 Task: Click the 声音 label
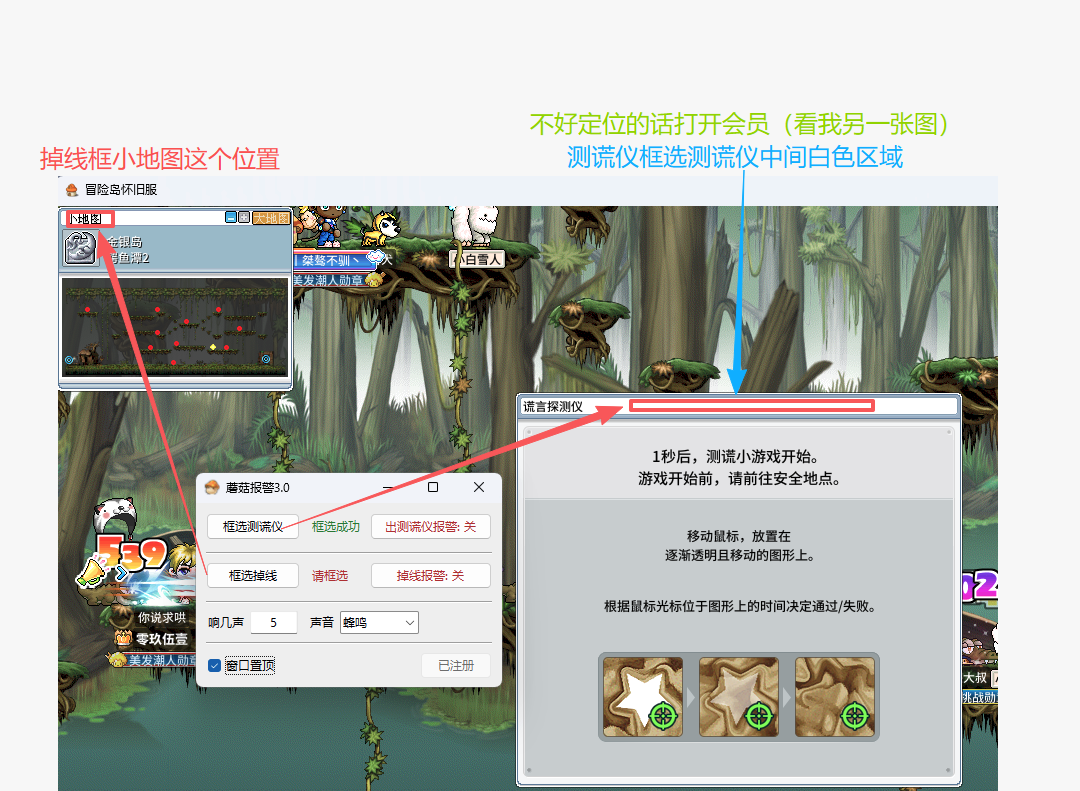coord(322,622)
